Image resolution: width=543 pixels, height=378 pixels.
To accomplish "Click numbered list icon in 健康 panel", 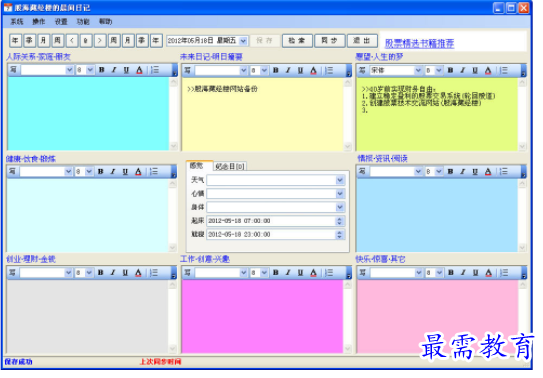I will (154, 172).
